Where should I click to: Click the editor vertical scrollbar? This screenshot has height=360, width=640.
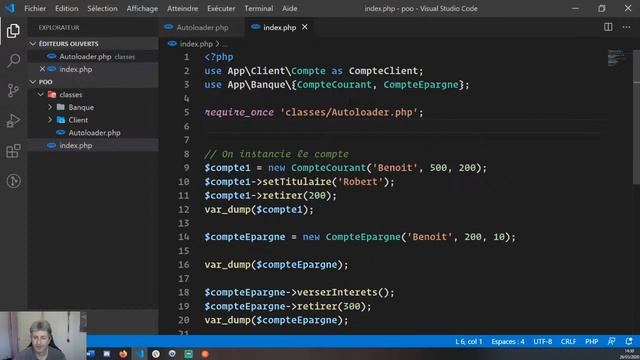636,117
